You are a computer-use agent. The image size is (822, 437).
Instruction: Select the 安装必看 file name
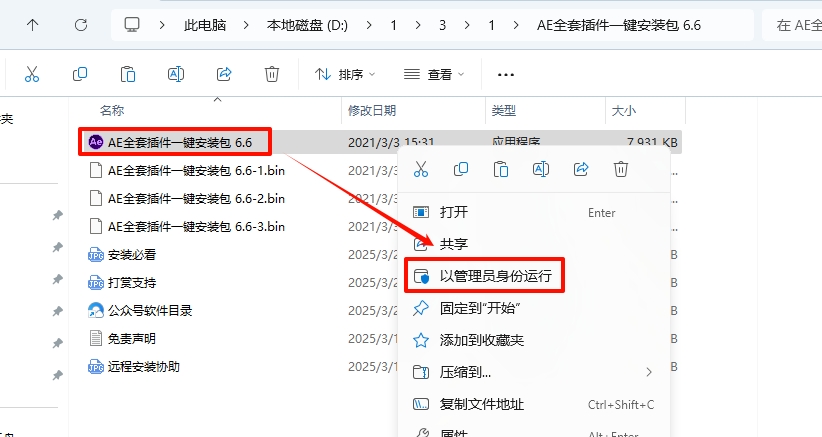[x=132, y=255]
